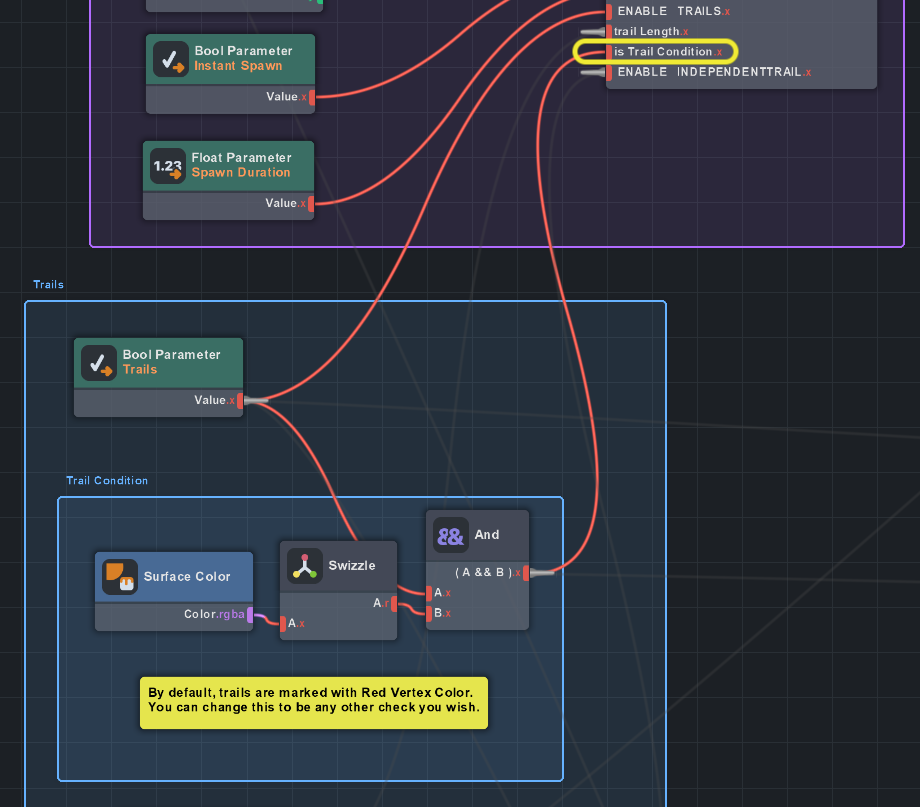Click the Instant Spawn Value.x output port
920x807 pixels.
312,97
